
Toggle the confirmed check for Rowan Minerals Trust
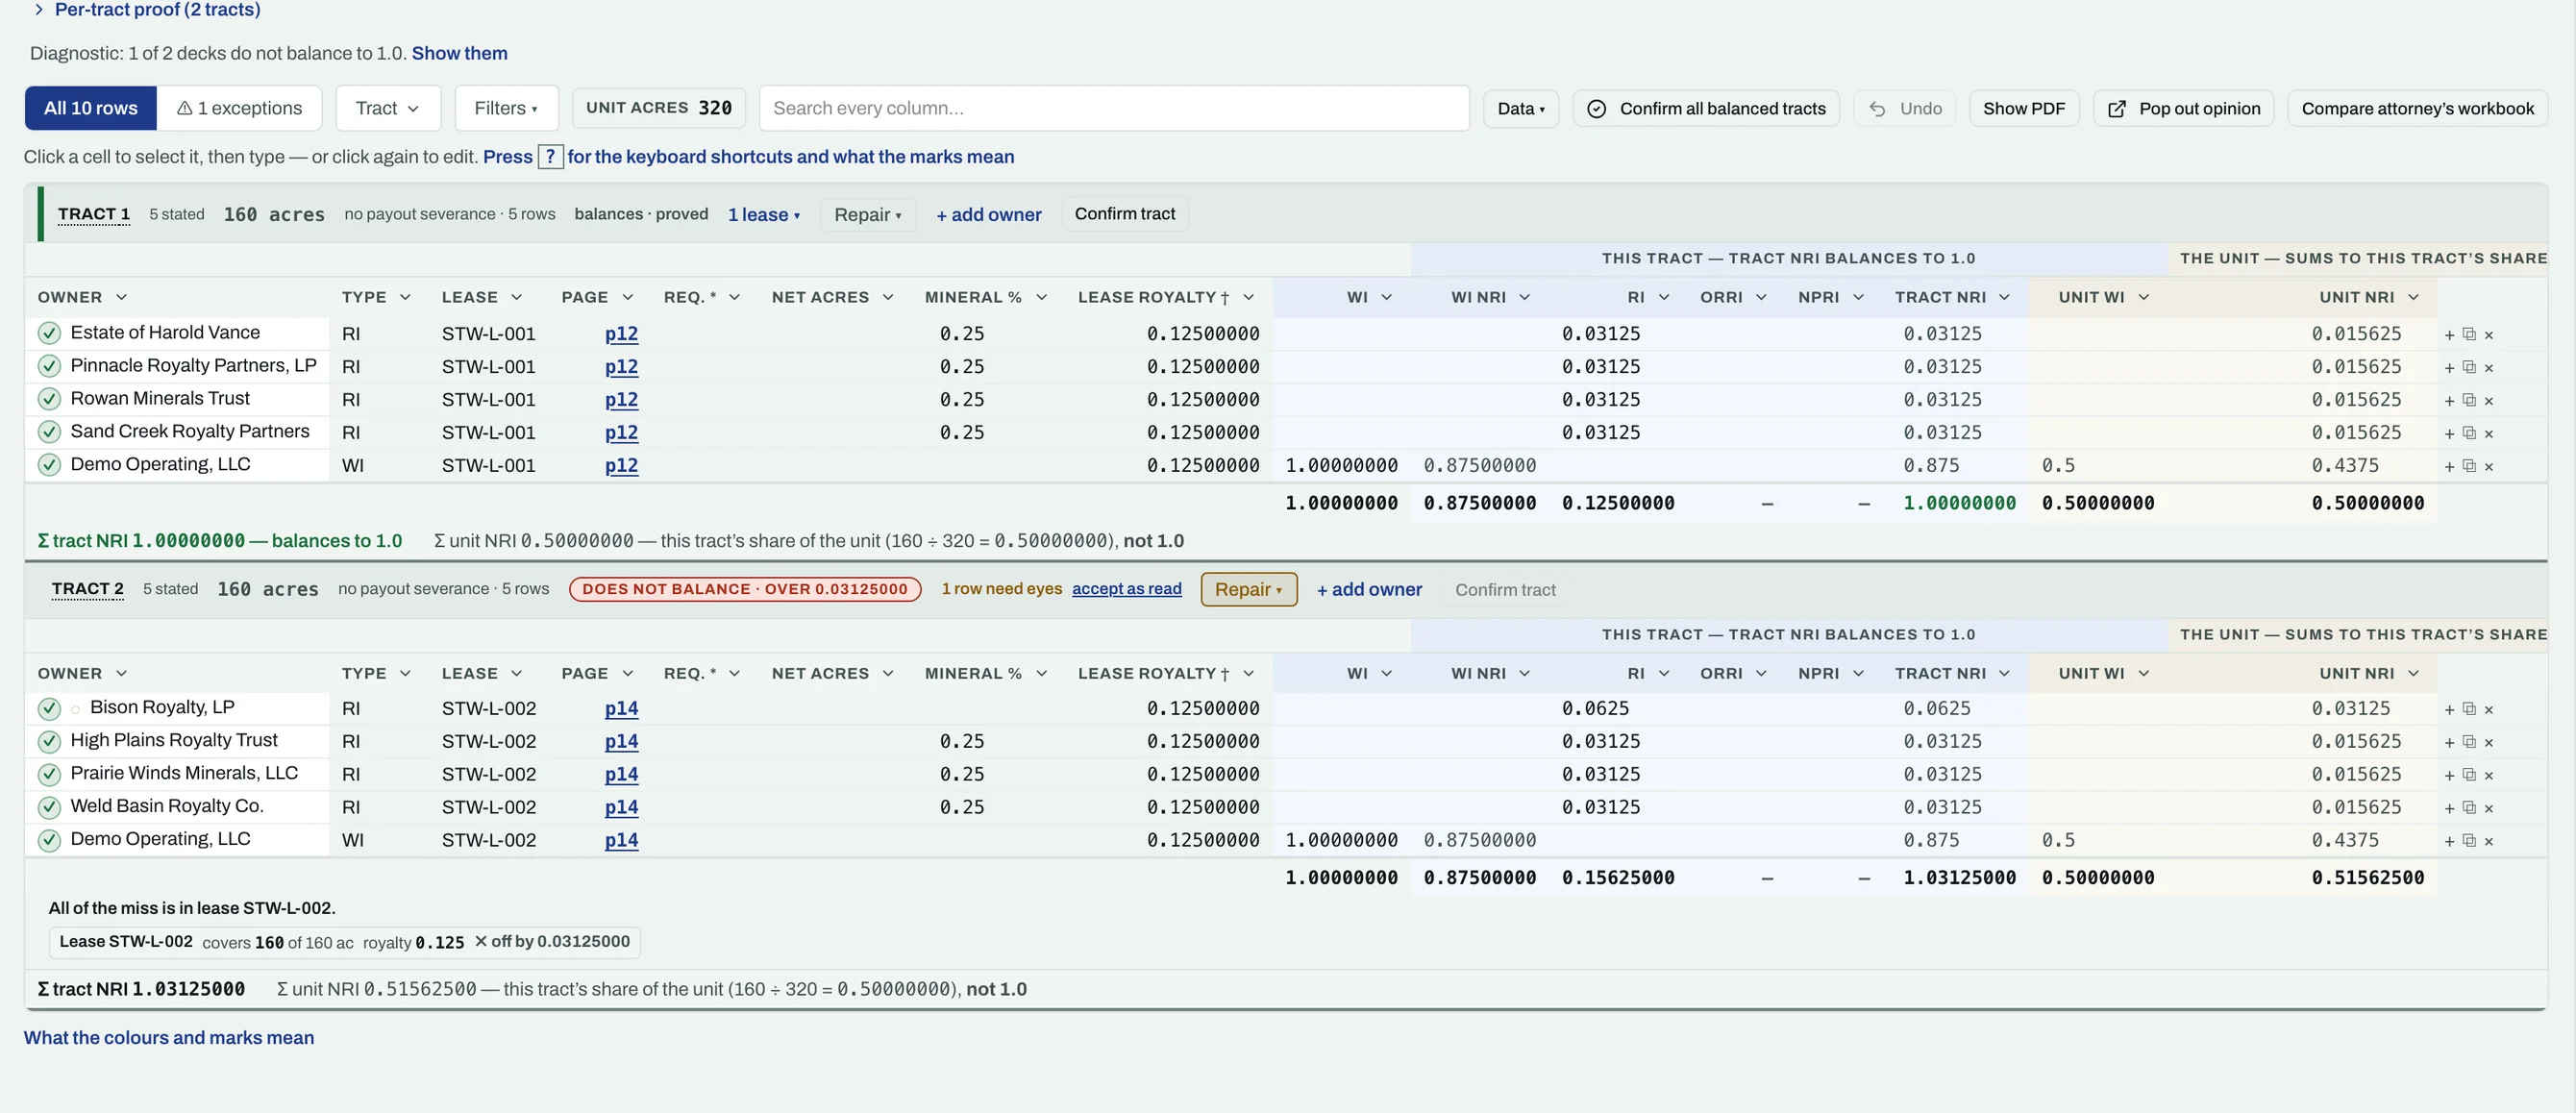pos(49,399)
